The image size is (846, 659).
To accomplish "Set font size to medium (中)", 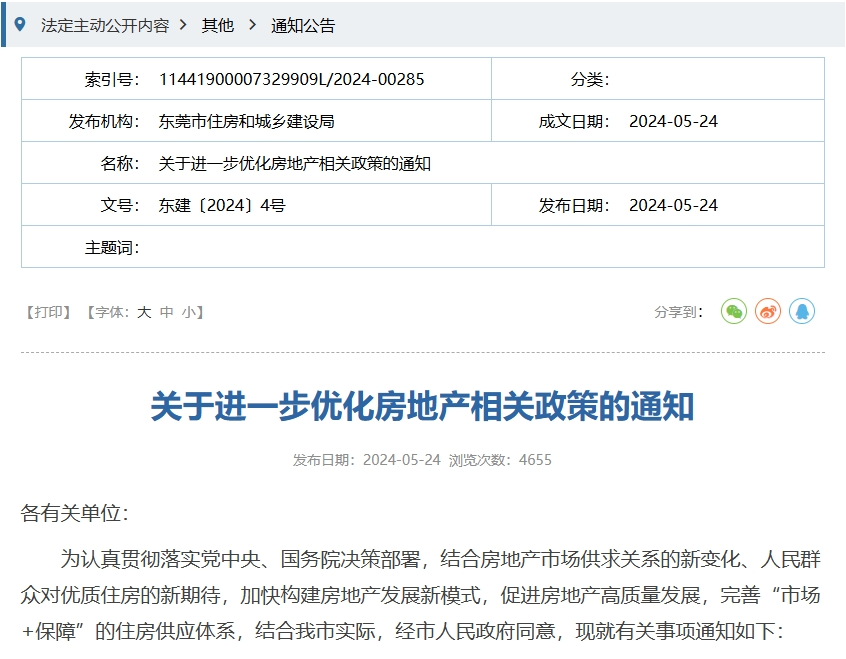I will pos(167,312).
